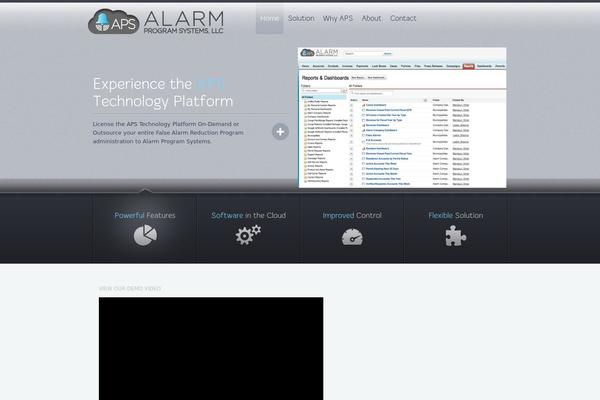Open the Why APS page

338,18
